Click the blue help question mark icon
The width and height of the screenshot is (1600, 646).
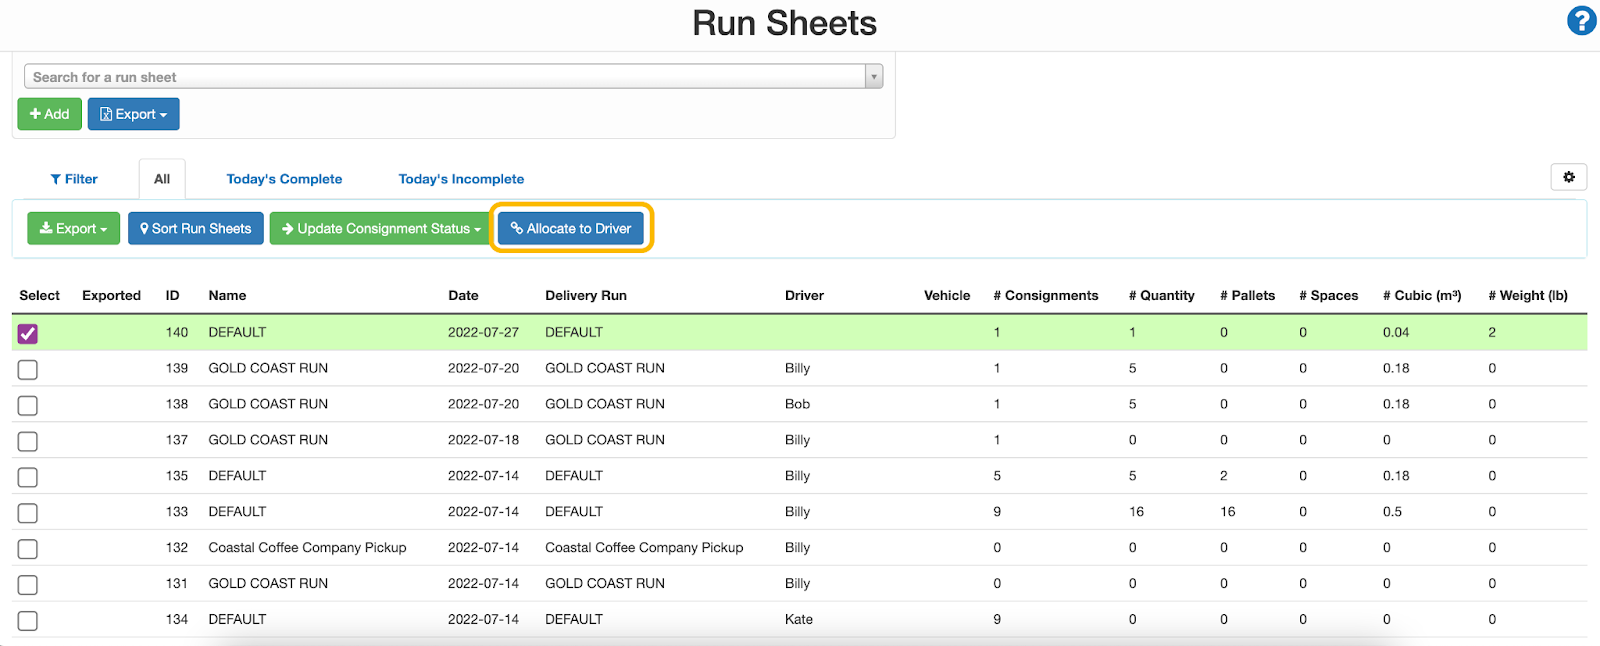(1581, 21)
